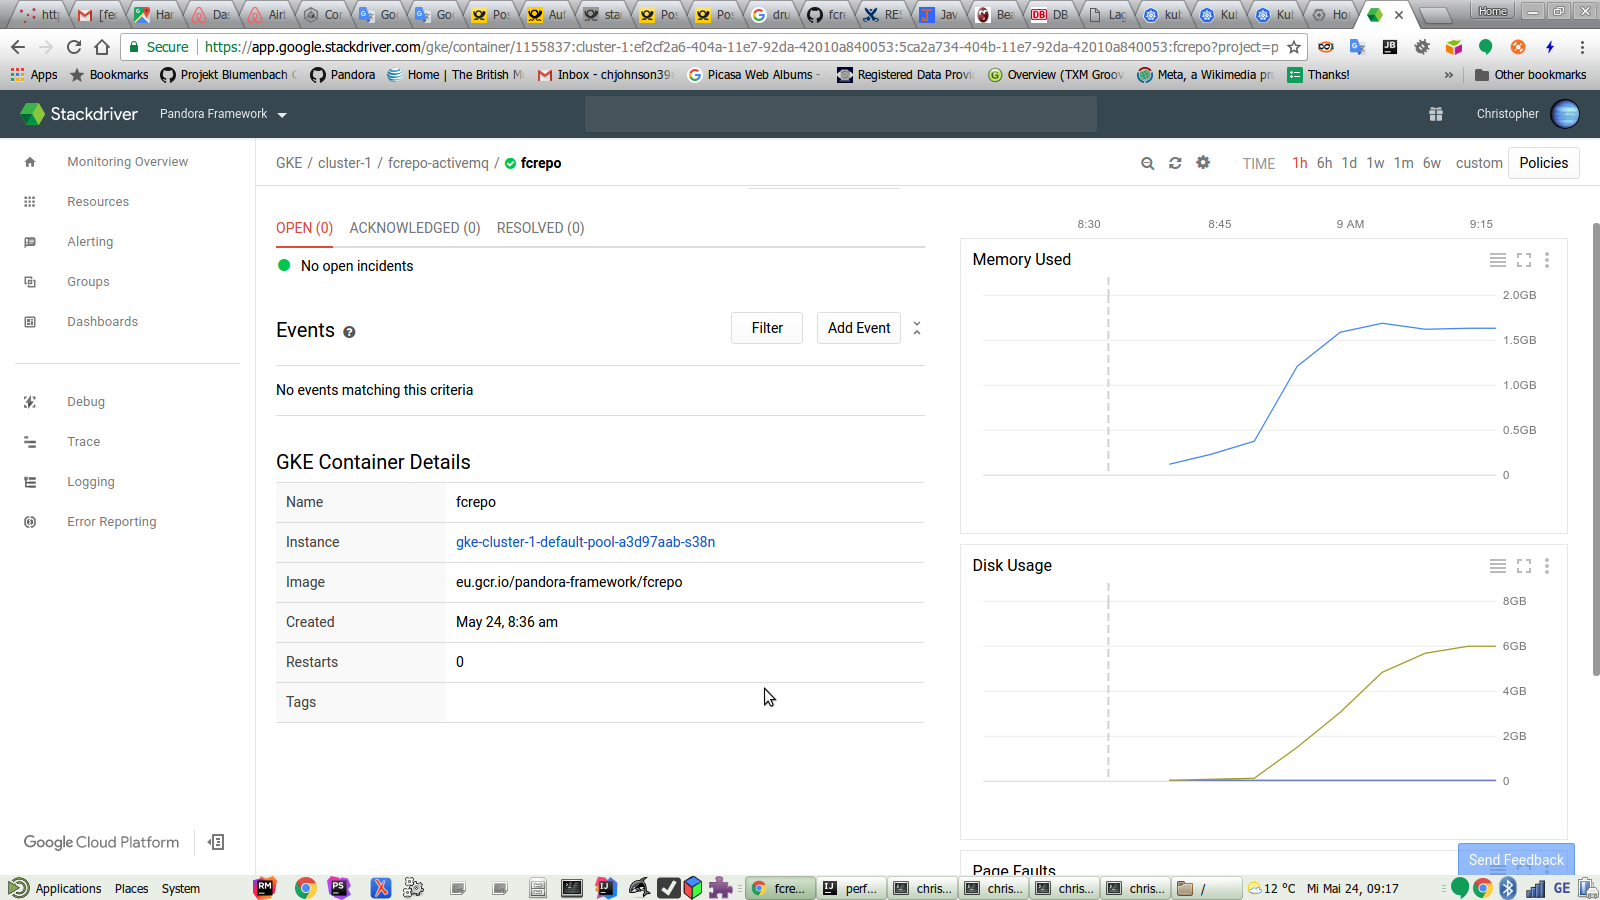Open Other bookmarks folder
The height and width of the screenshot is (900, 1600).
[x=1530, y=75]
